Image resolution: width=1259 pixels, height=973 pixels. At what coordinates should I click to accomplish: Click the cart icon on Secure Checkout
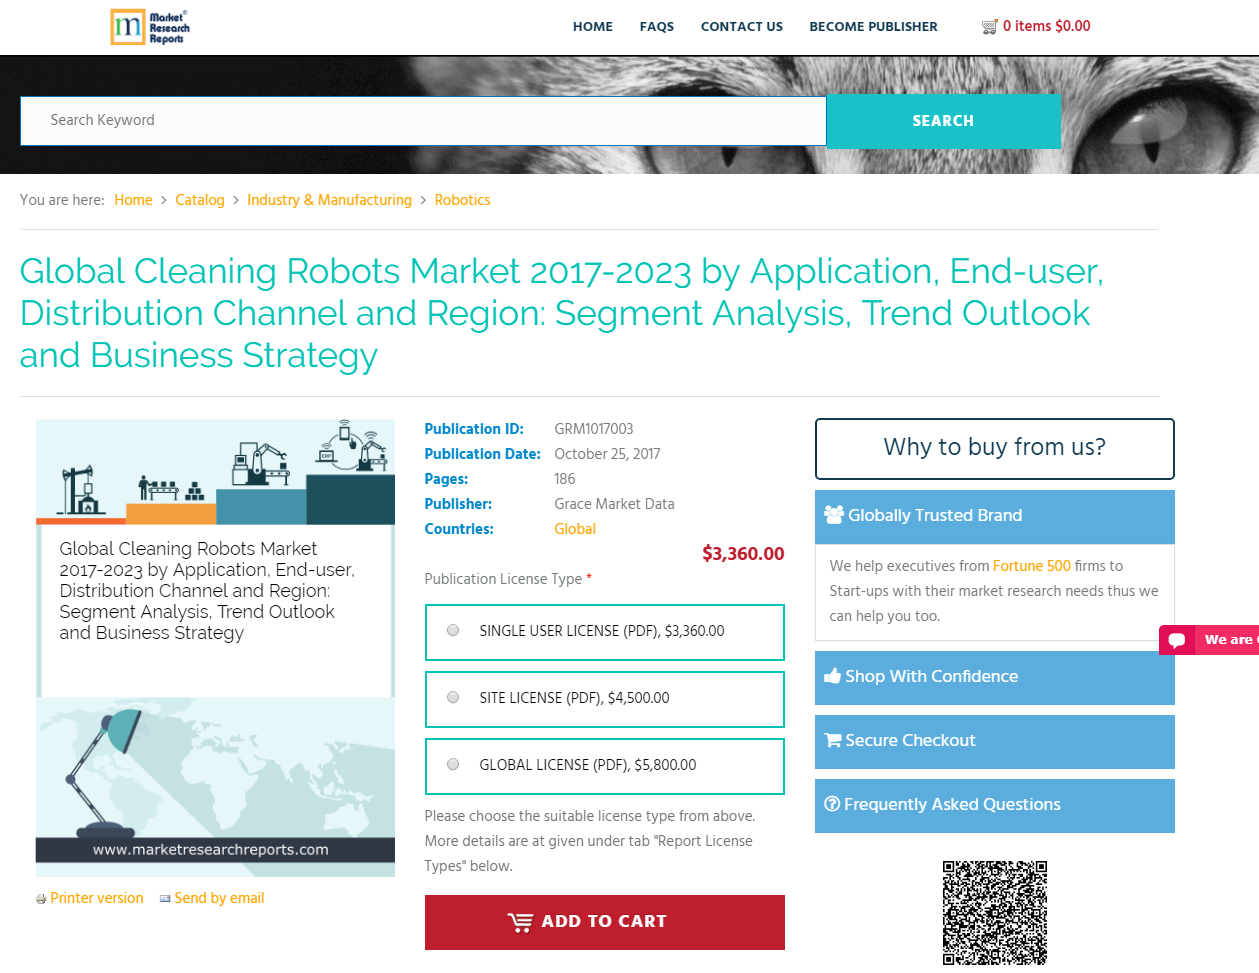833,740
